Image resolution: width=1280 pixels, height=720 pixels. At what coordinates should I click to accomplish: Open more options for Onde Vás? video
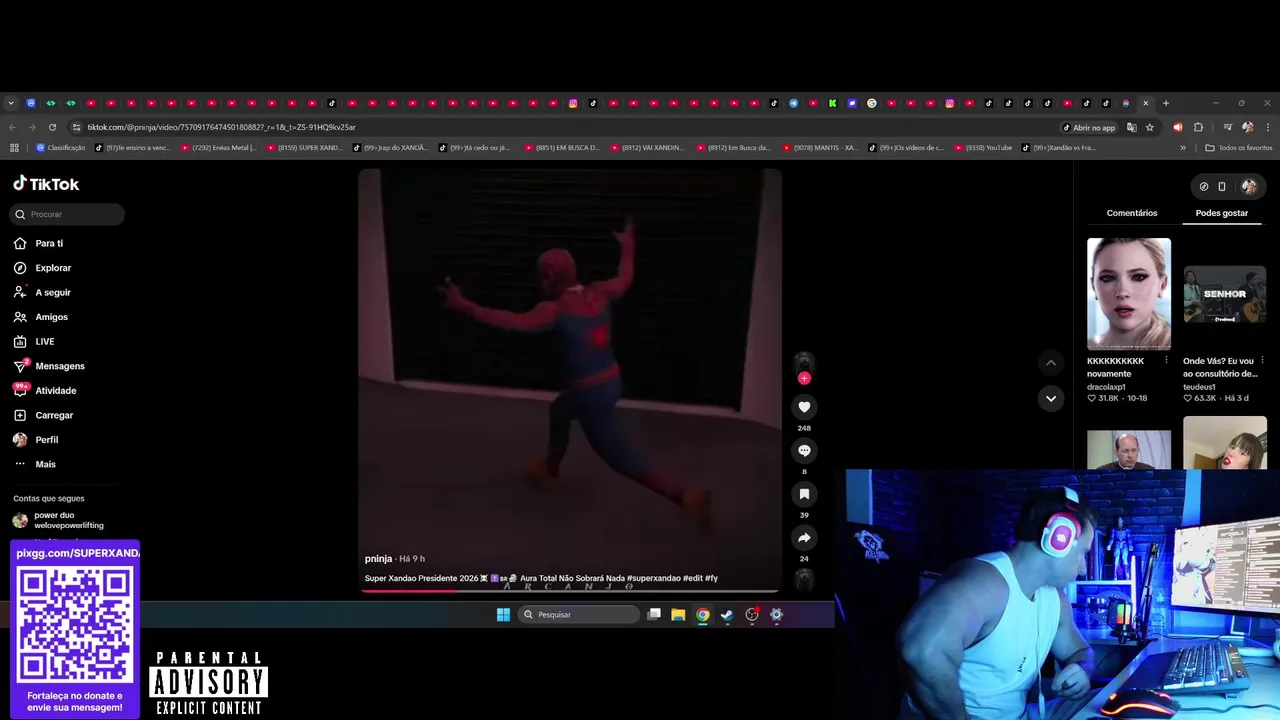[x=1262, y=360]
